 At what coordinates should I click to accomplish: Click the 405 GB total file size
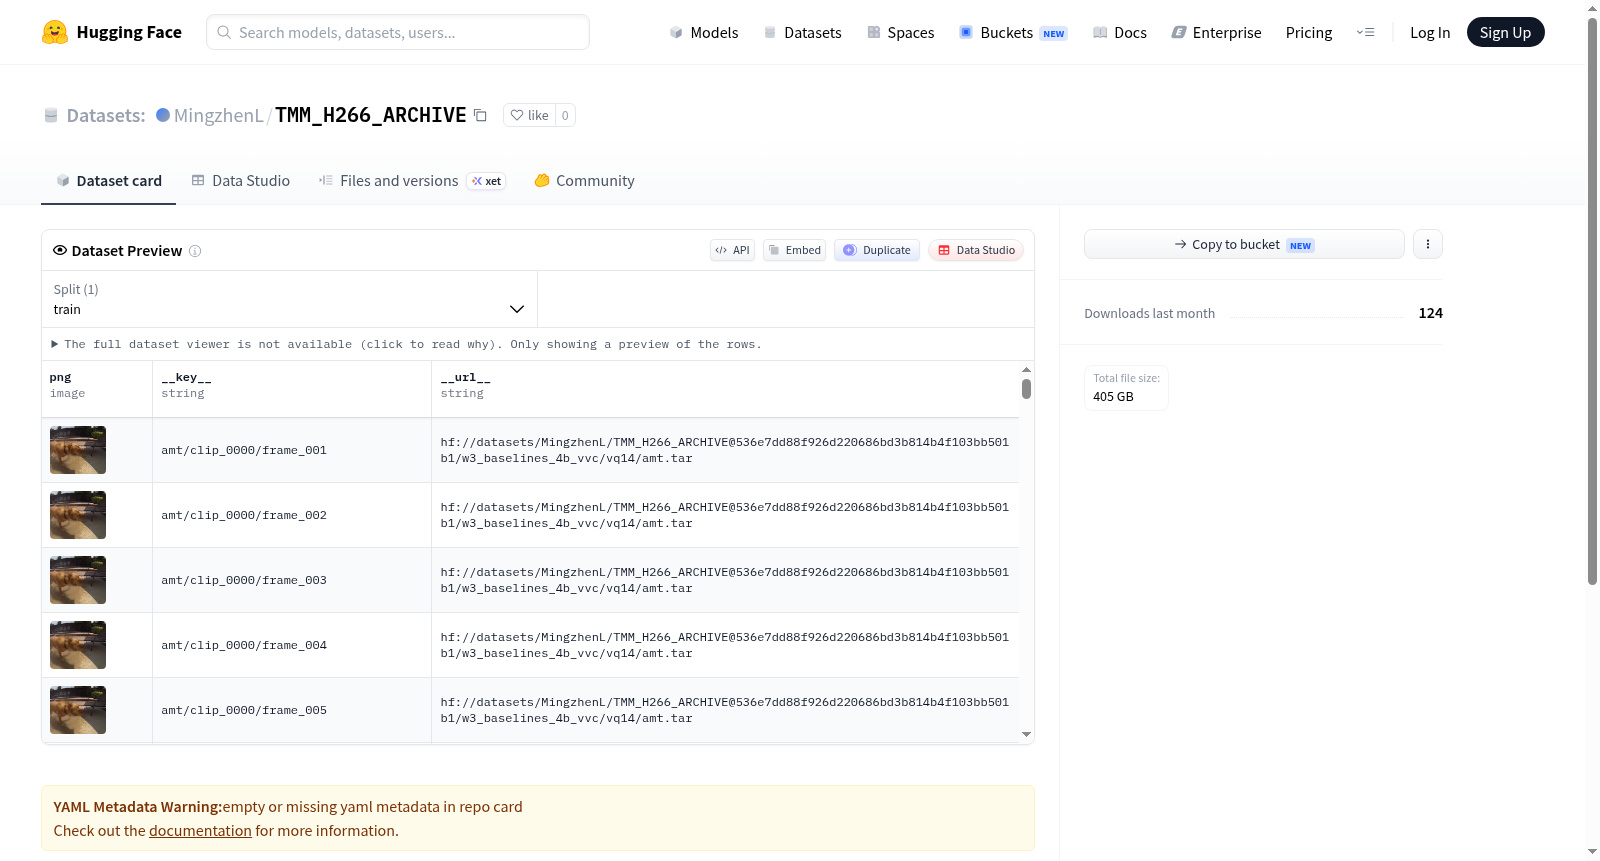pos(1113,397)
